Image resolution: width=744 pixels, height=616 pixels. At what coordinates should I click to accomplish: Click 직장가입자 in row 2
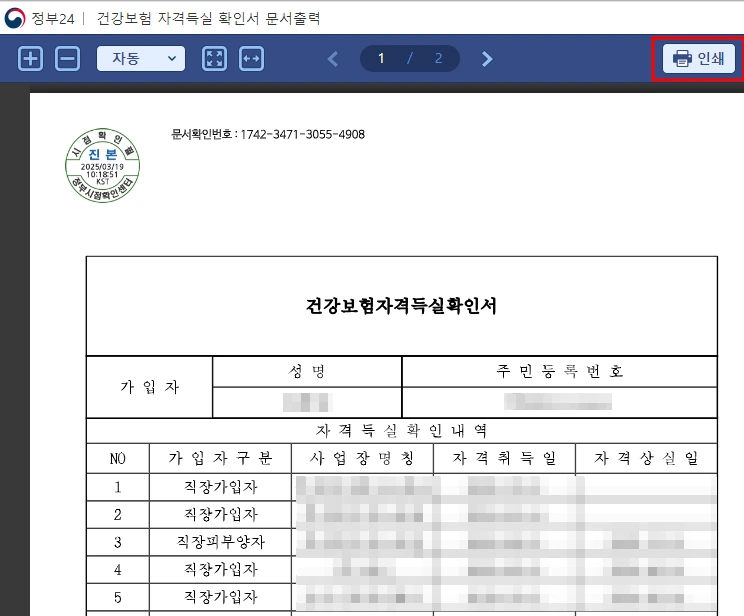221,514
